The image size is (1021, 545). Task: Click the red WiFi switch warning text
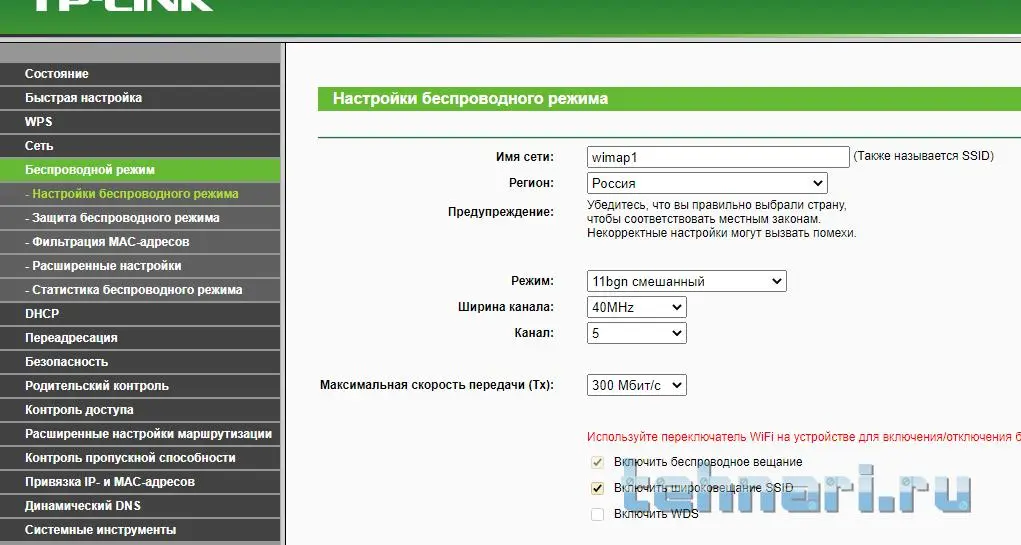(x=804, y=437)
